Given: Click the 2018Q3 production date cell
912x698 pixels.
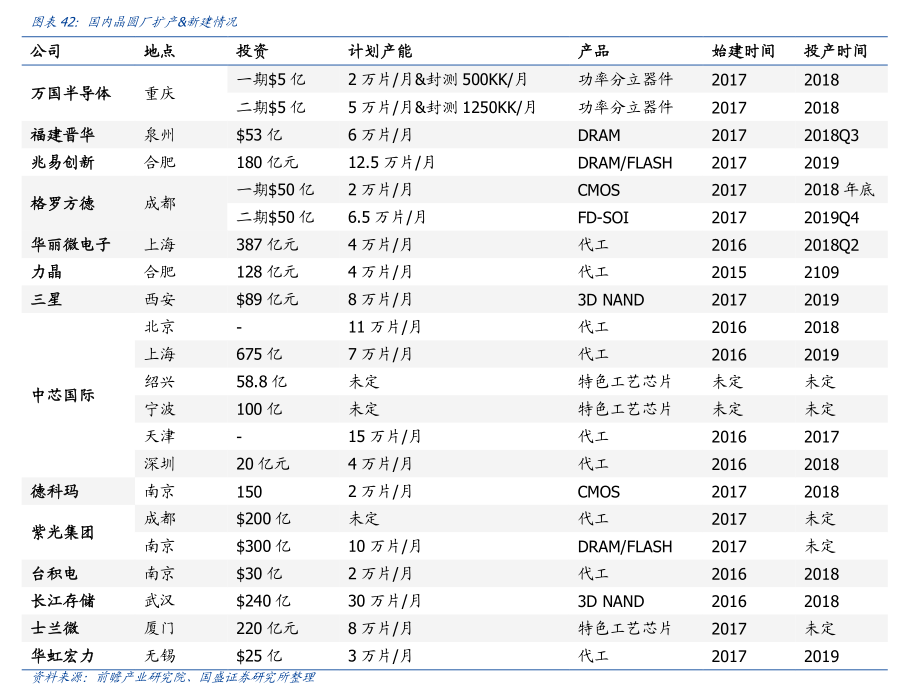Looking at the screenshot, I should click(x=831, y=135).
